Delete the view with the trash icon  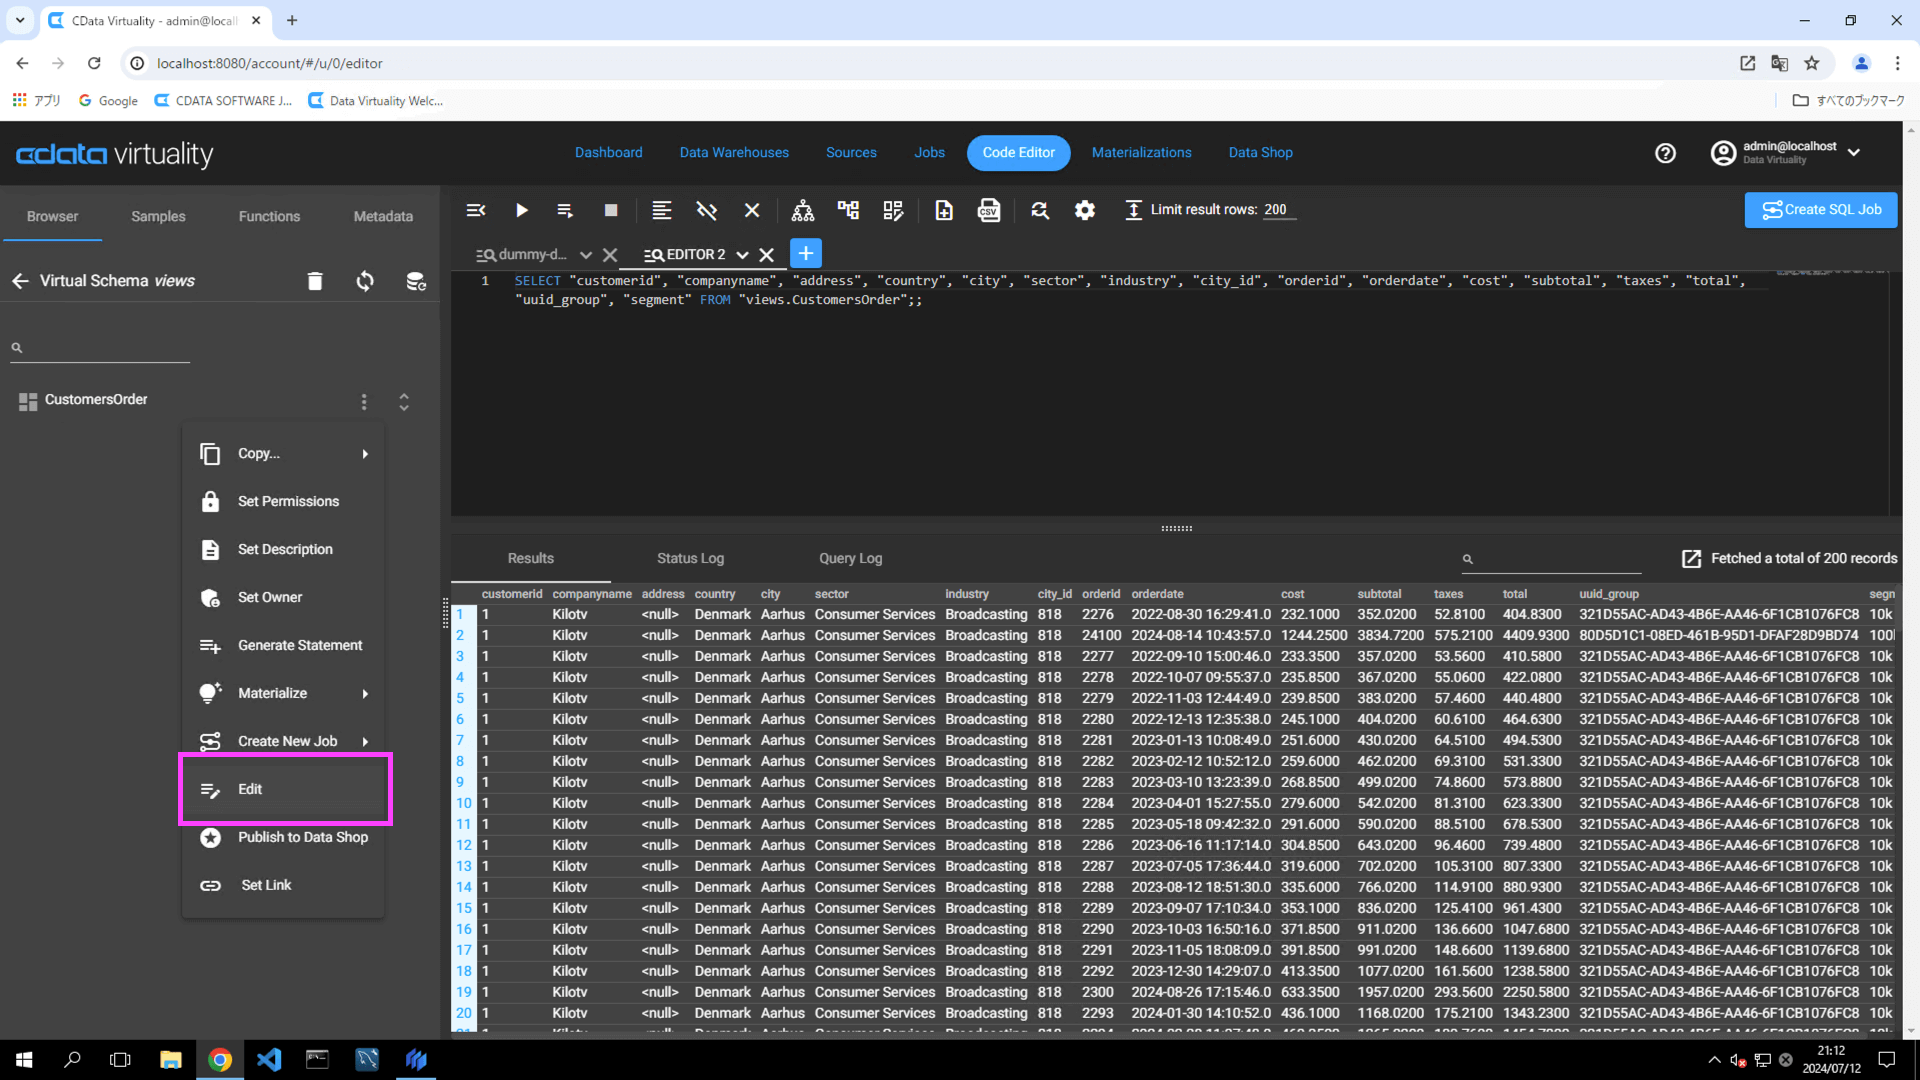click(314, 281)
